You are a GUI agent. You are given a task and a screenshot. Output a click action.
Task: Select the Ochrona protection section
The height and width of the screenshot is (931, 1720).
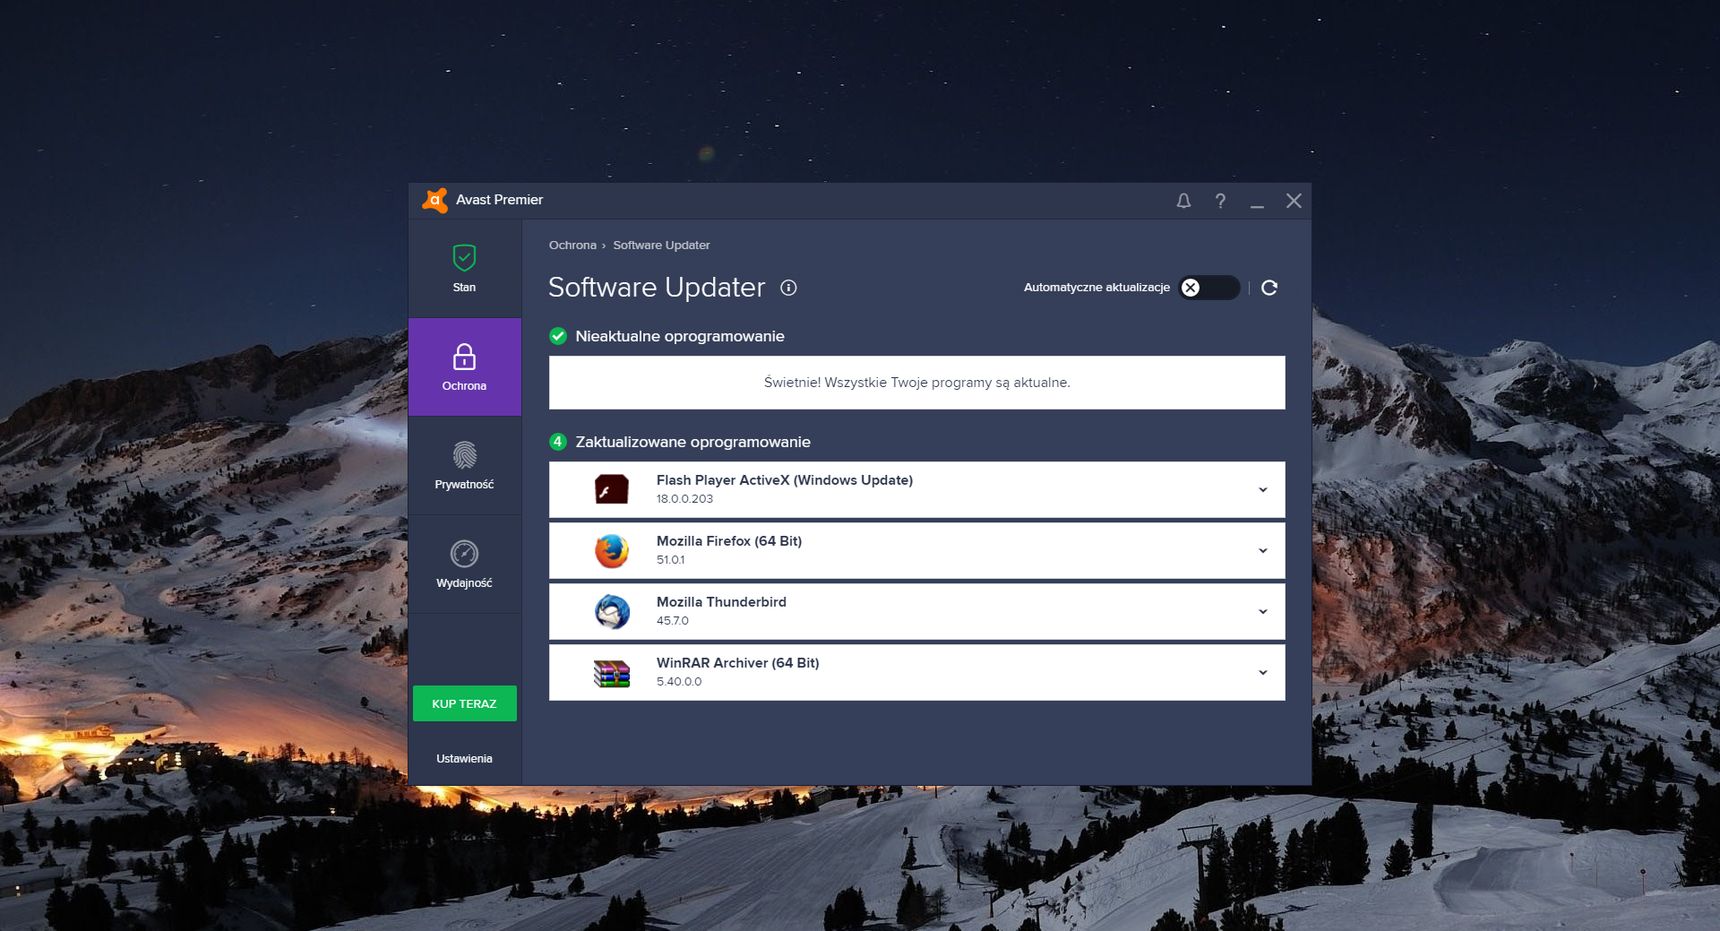pyautogui.click(x=464, y=367)
